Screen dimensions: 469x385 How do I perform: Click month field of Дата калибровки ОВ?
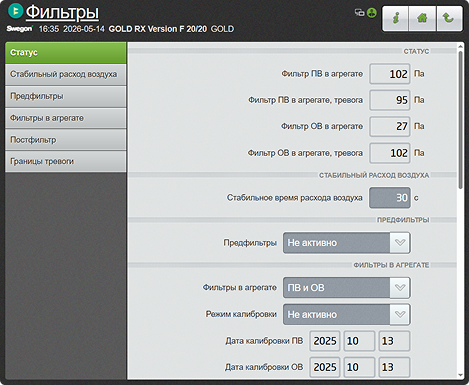[359, 367]
